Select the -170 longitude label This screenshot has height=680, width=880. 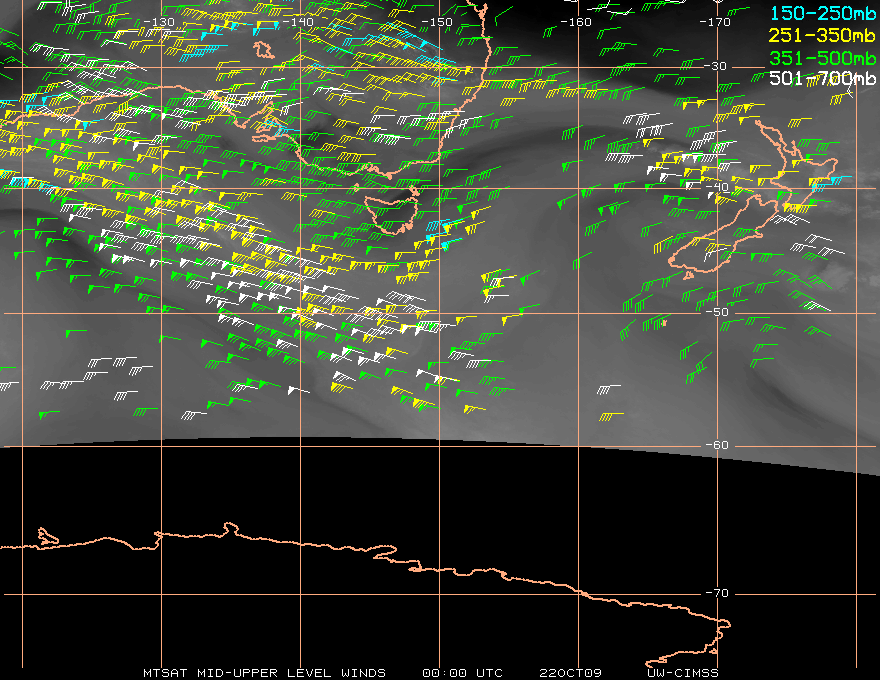pyautogui.click(x=715, y=22)
